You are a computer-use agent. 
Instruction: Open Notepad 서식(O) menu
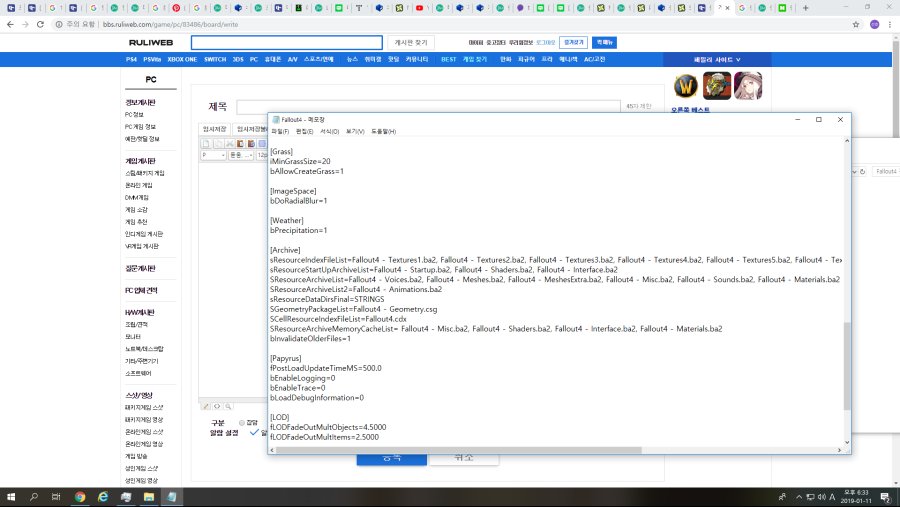330,132
